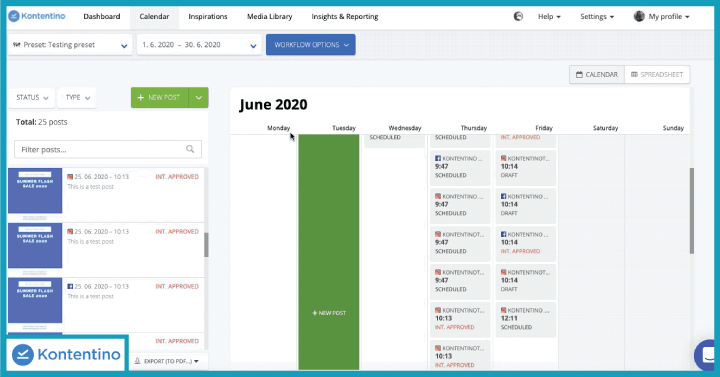This screenshot has width=720, height=377.
Task: Click the profile avatar picture
Action: click(639, 17)
